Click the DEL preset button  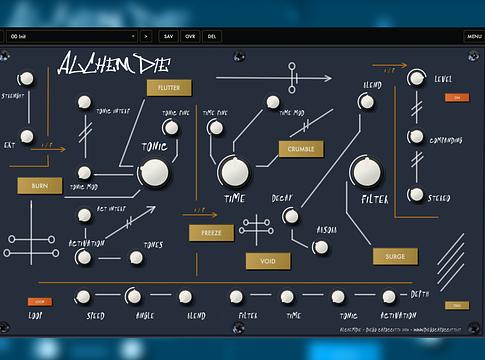212,36
